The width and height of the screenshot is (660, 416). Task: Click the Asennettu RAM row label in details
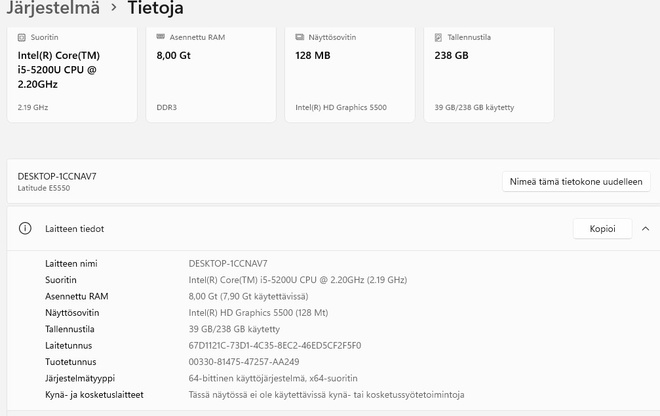point(77,296)
